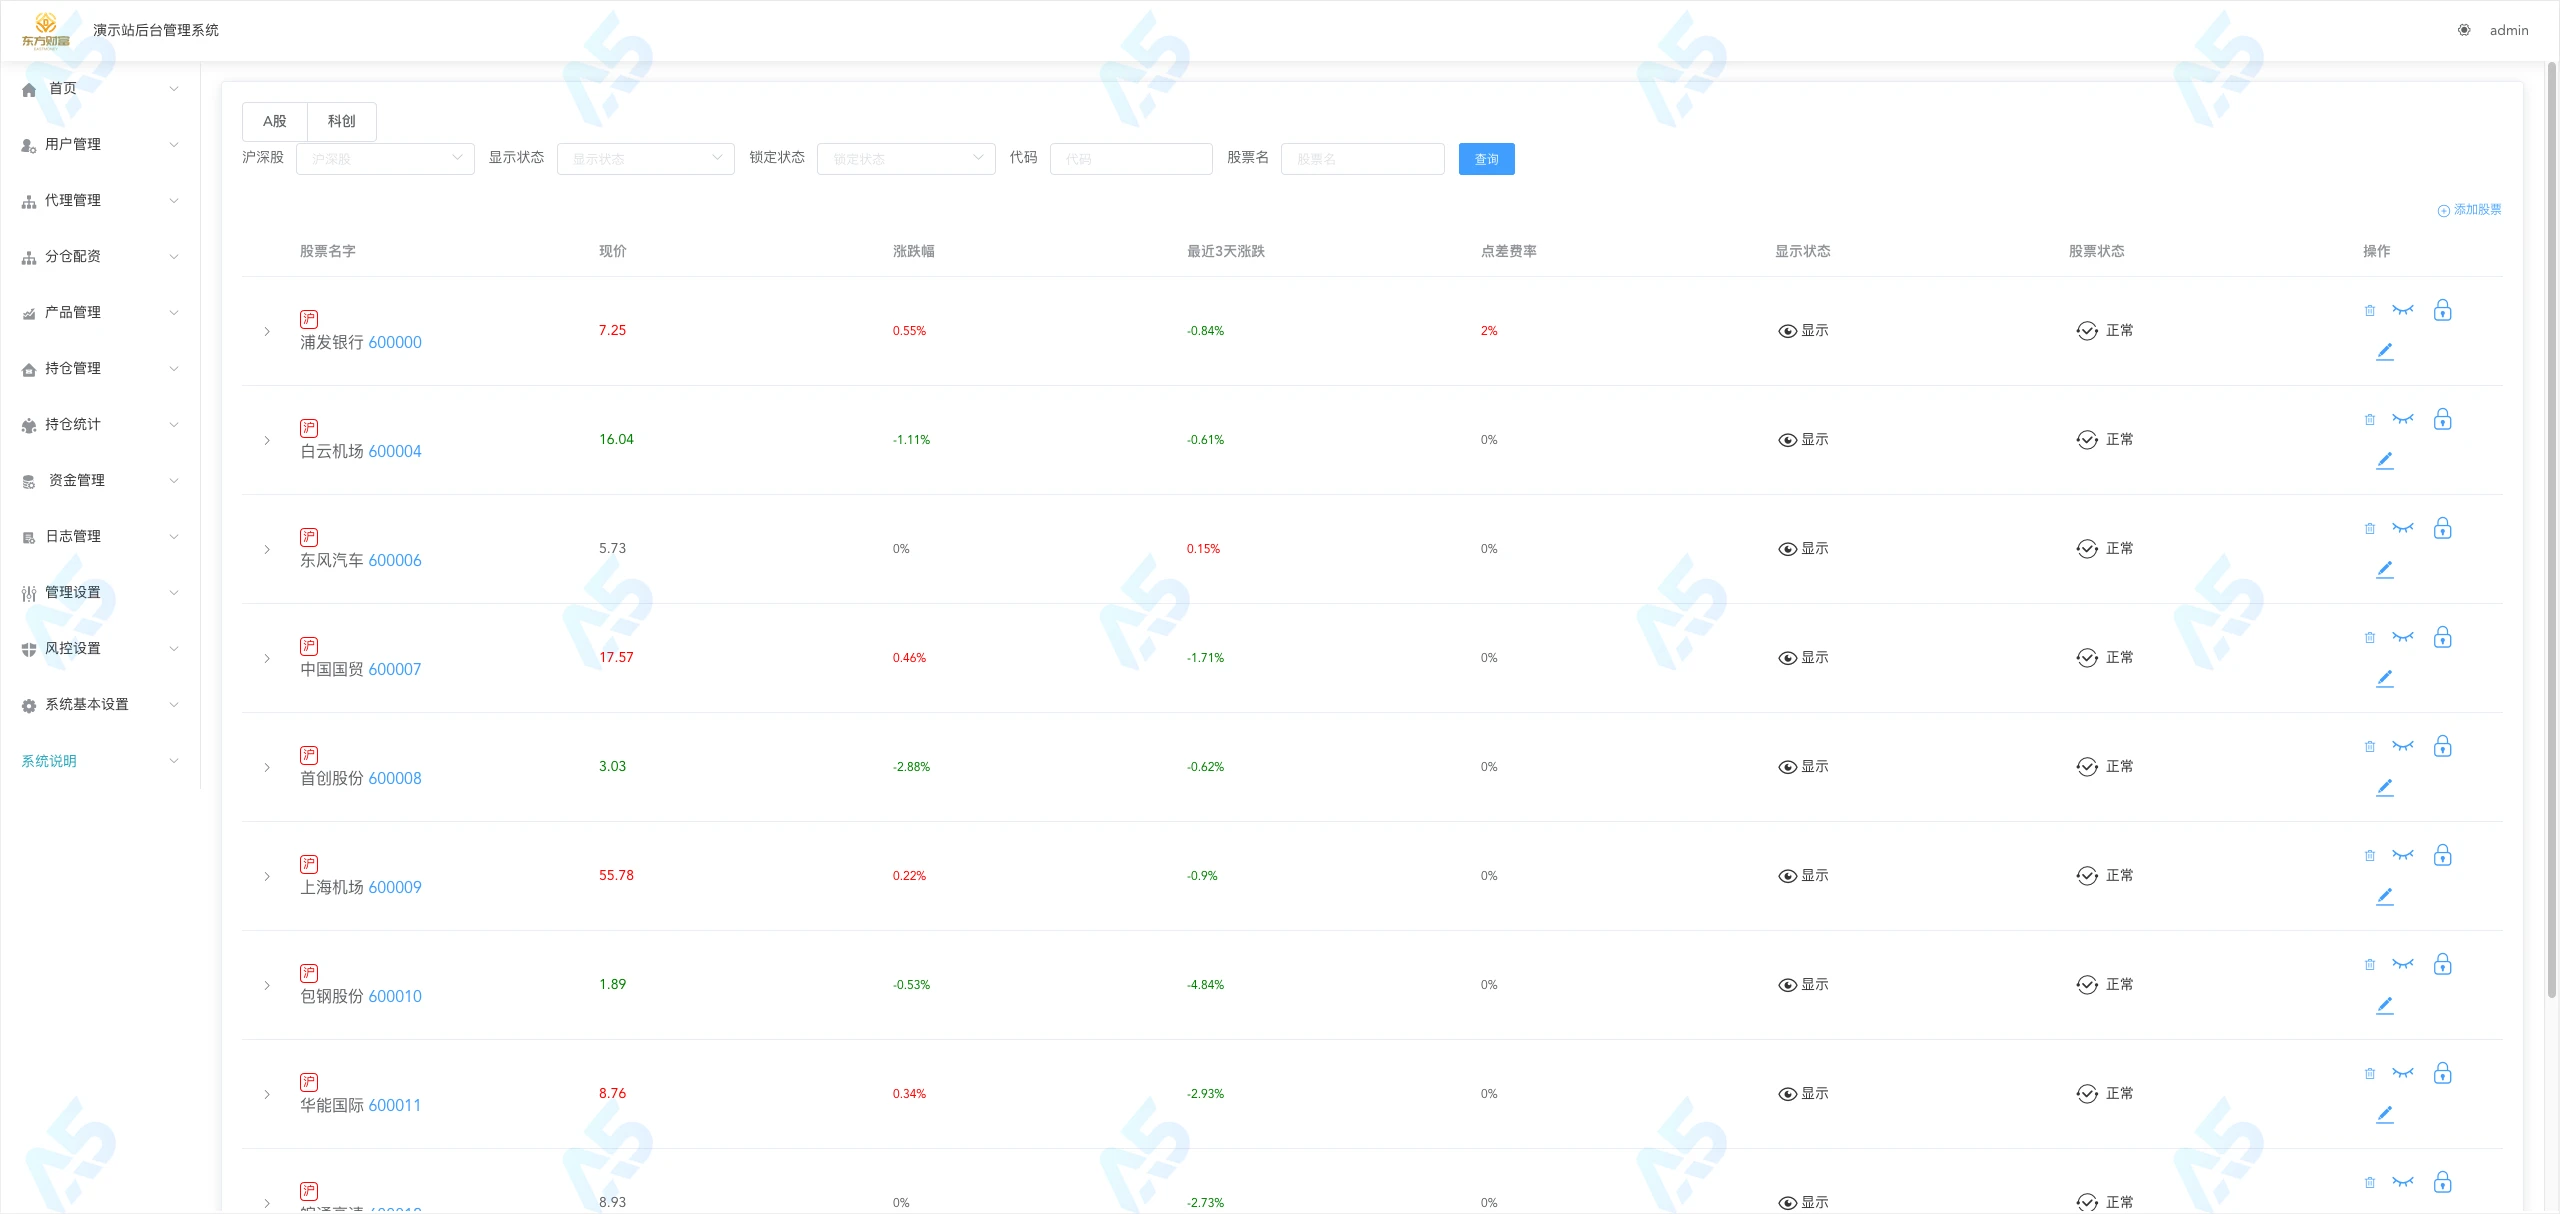
Task: Edit 东风汽车 using the pencil icon
Action: [2385, 569]
